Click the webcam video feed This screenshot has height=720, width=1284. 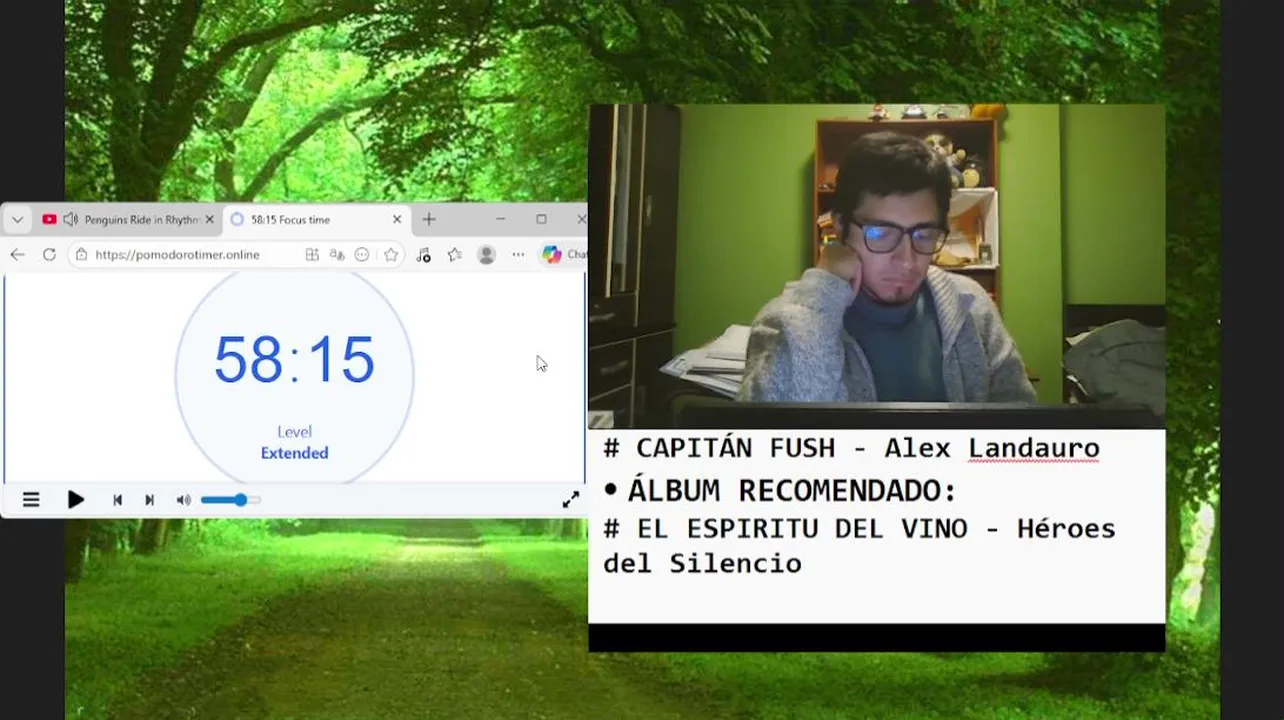tap(877, 266)
